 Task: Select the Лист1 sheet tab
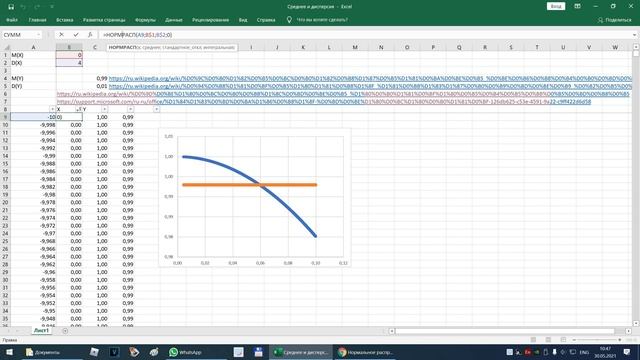(41, 331)
